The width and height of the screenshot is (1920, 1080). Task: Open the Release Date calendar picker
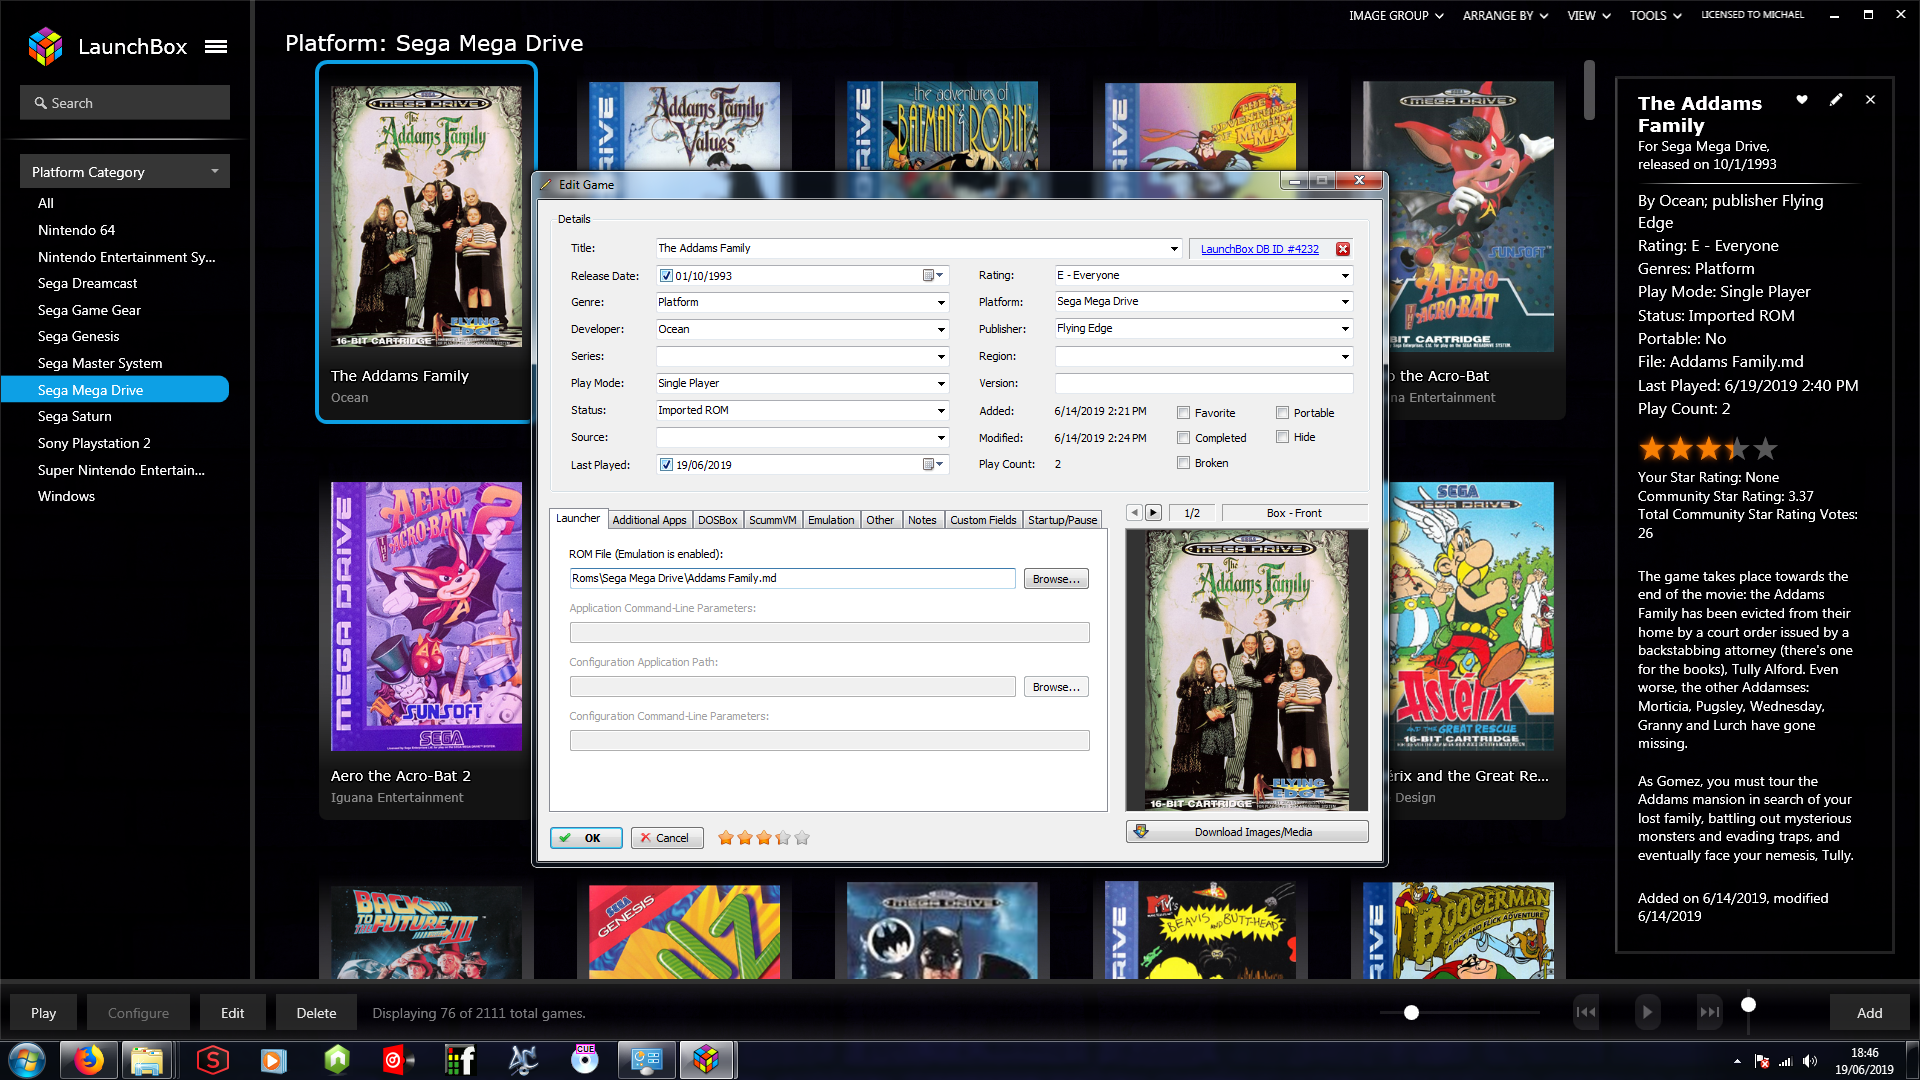click(x=932, y=275)
